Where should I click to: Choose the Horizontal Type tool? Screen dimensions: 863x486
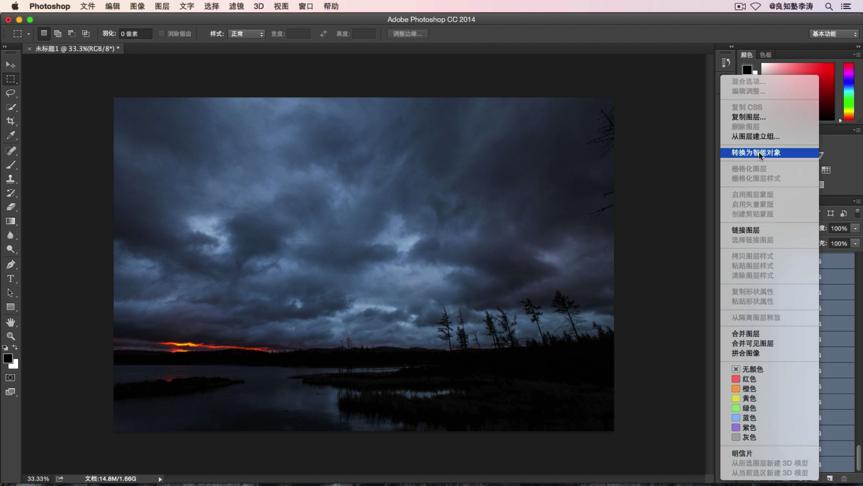11,279
